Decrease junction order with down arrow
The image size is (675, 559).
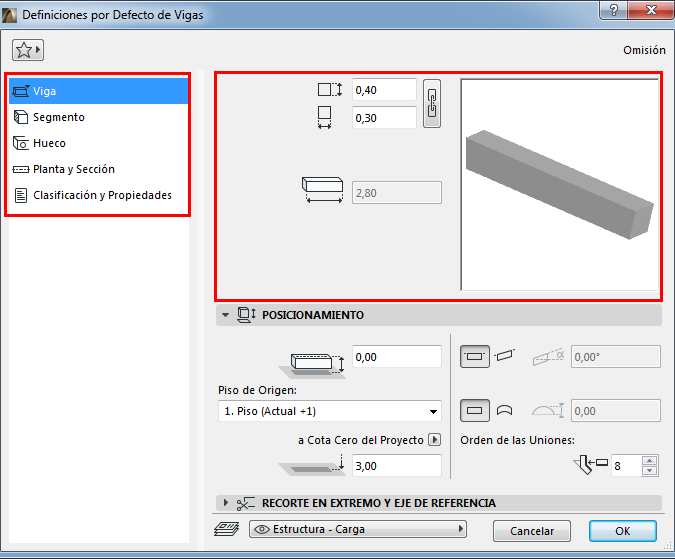(649, 471)
